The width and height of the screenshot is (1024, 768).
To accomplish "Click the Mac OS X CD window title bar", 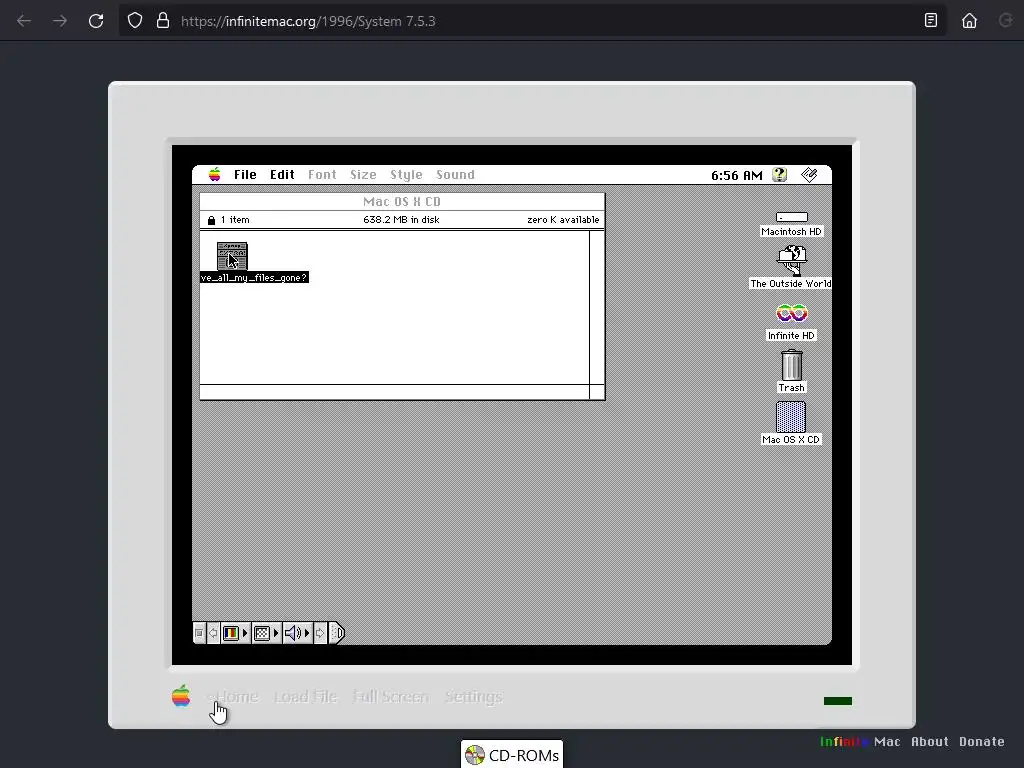I will tap(402, 202).
